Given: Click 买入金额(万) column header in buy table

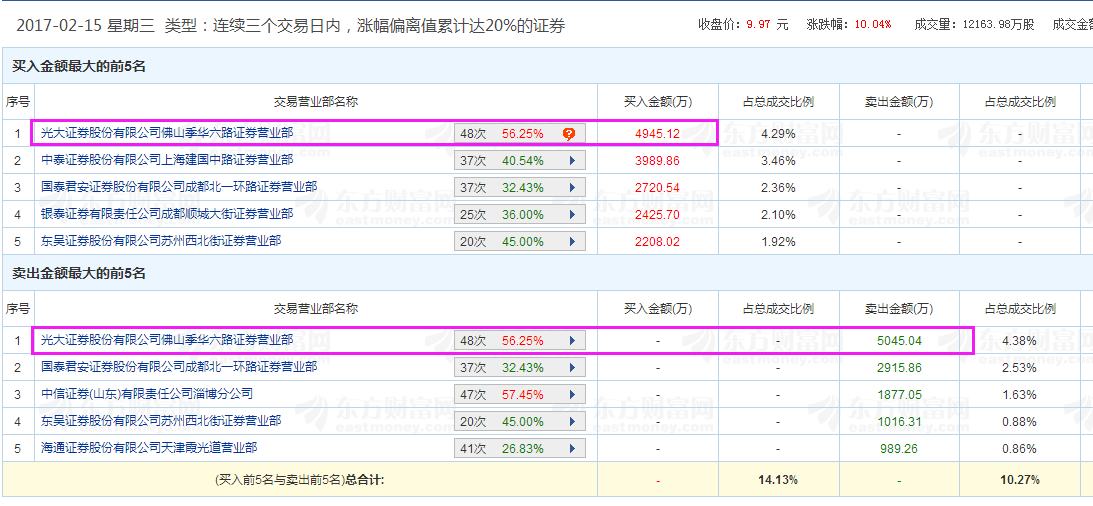Looking at the screenshot, I should click(x=657, y=101).
